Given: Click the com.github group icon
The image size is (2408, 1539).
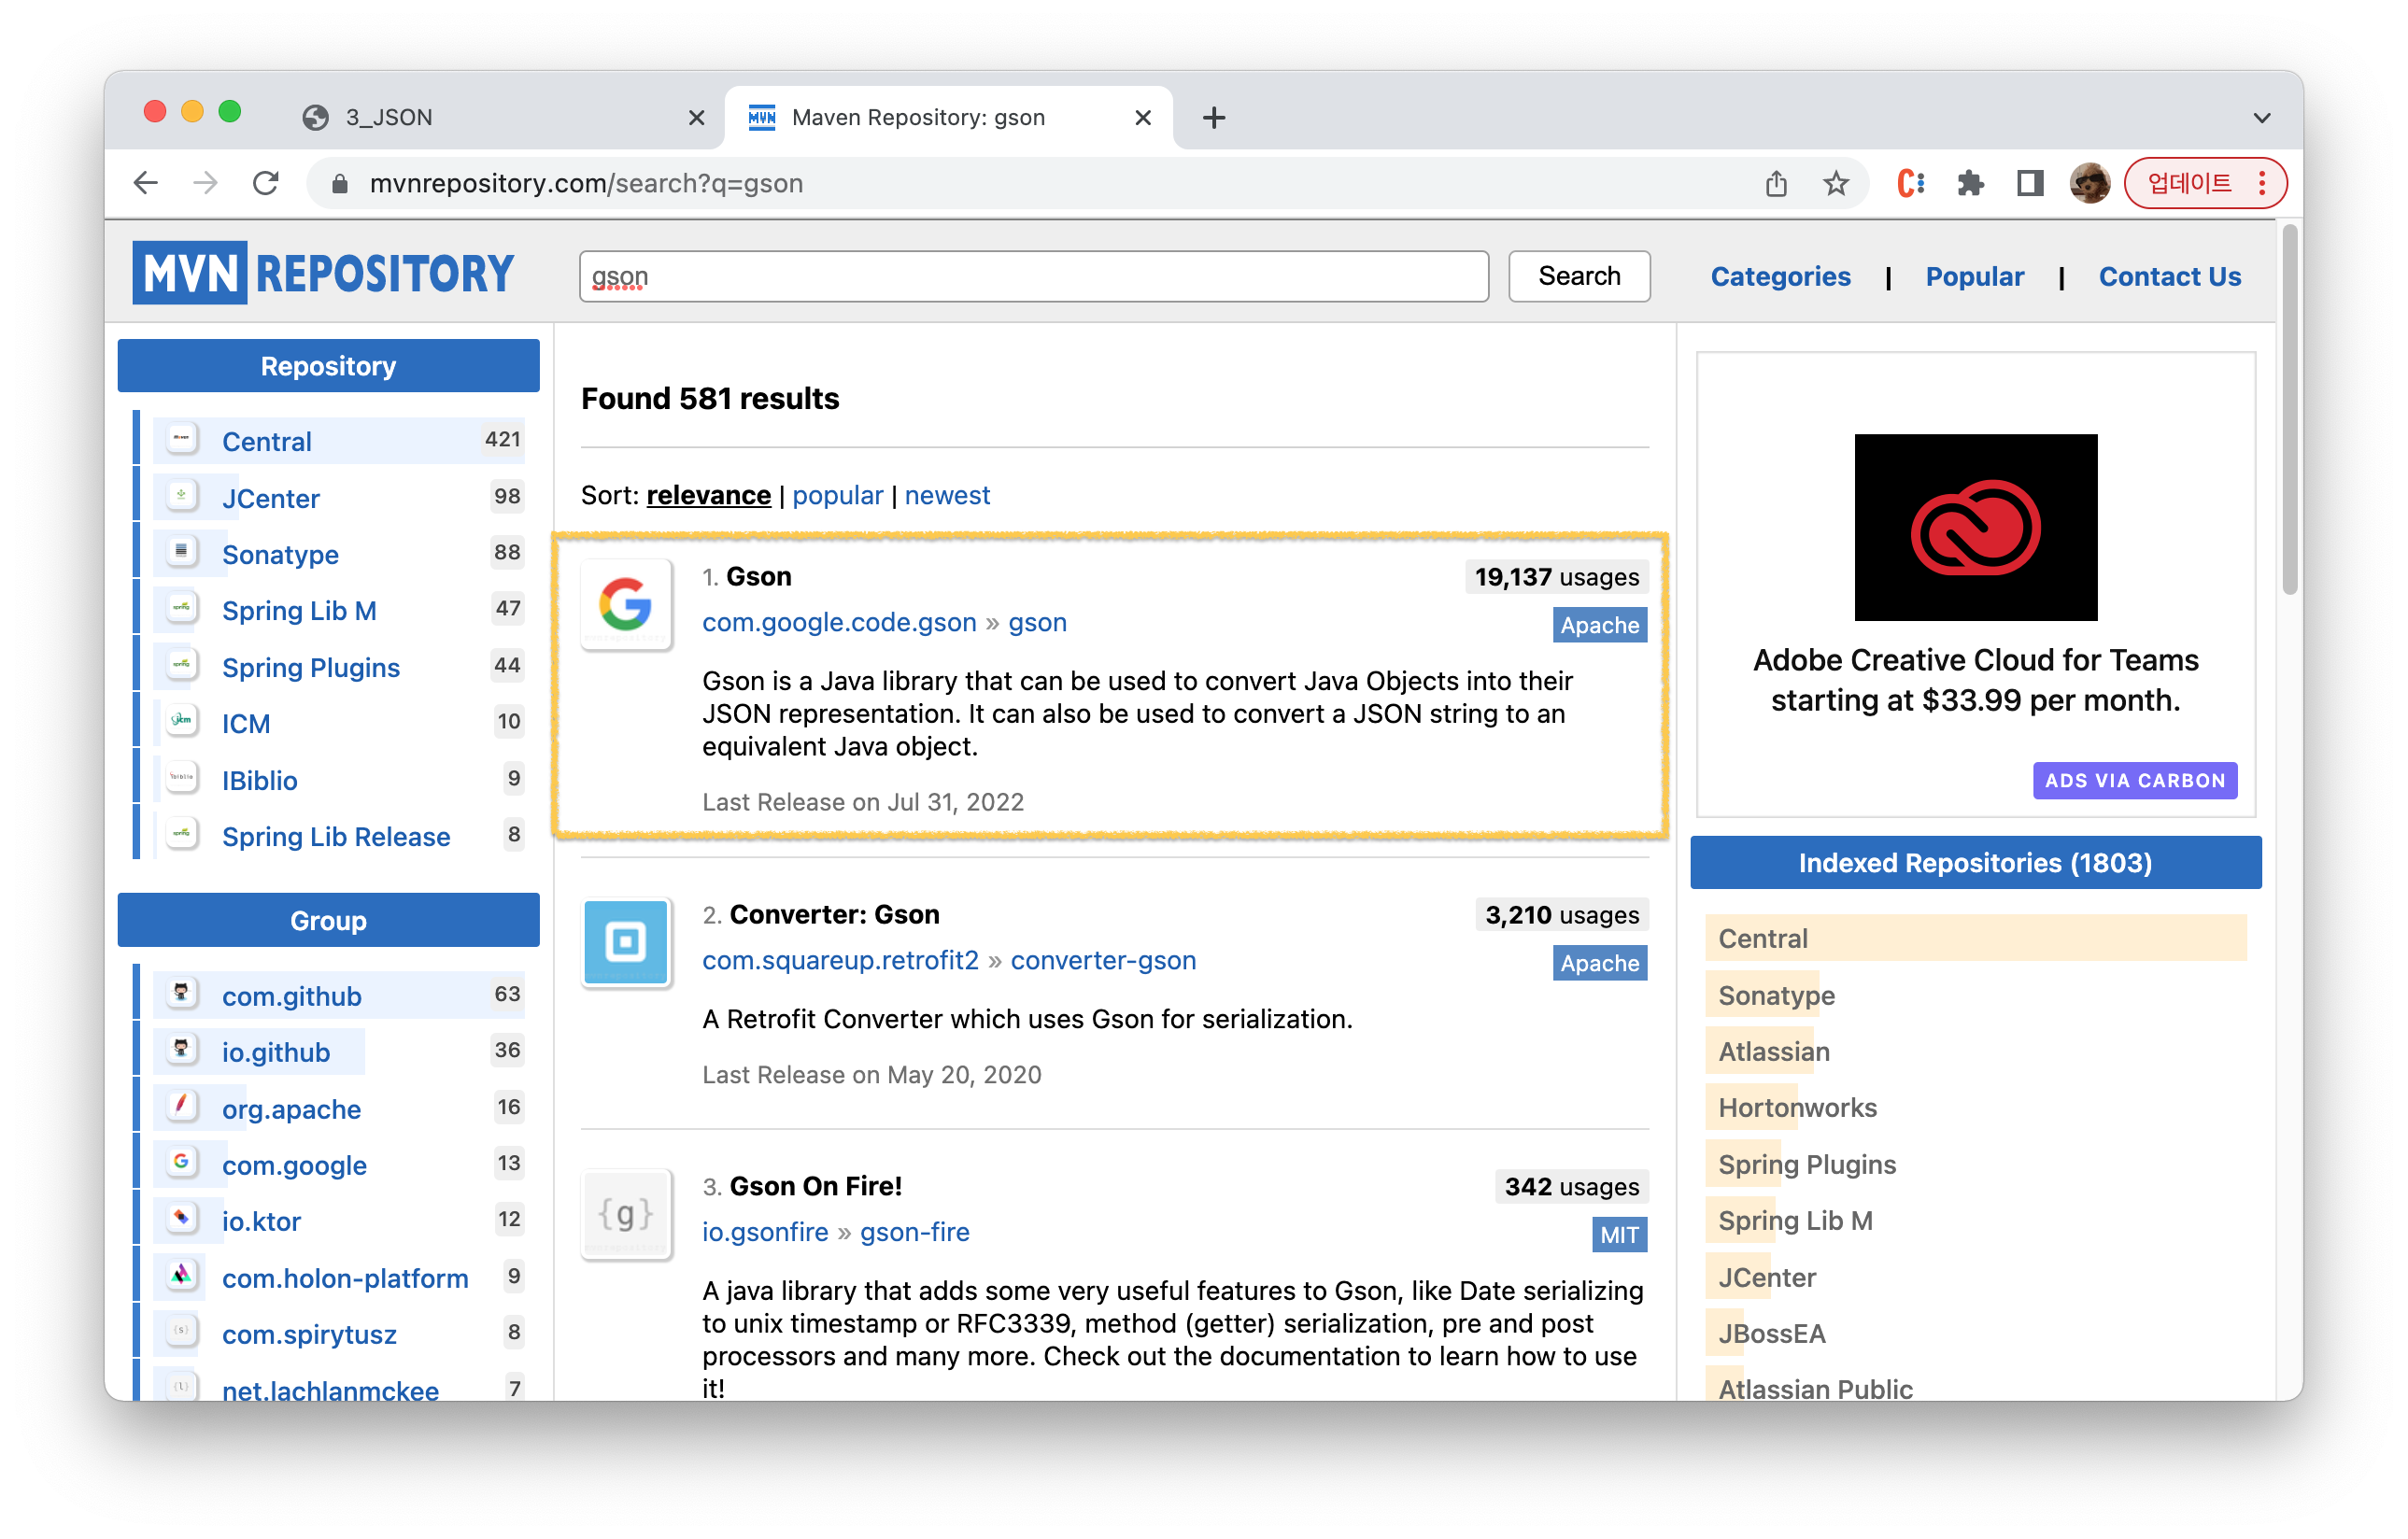Looking at the screenshot, I should click(x=181, y=993).
